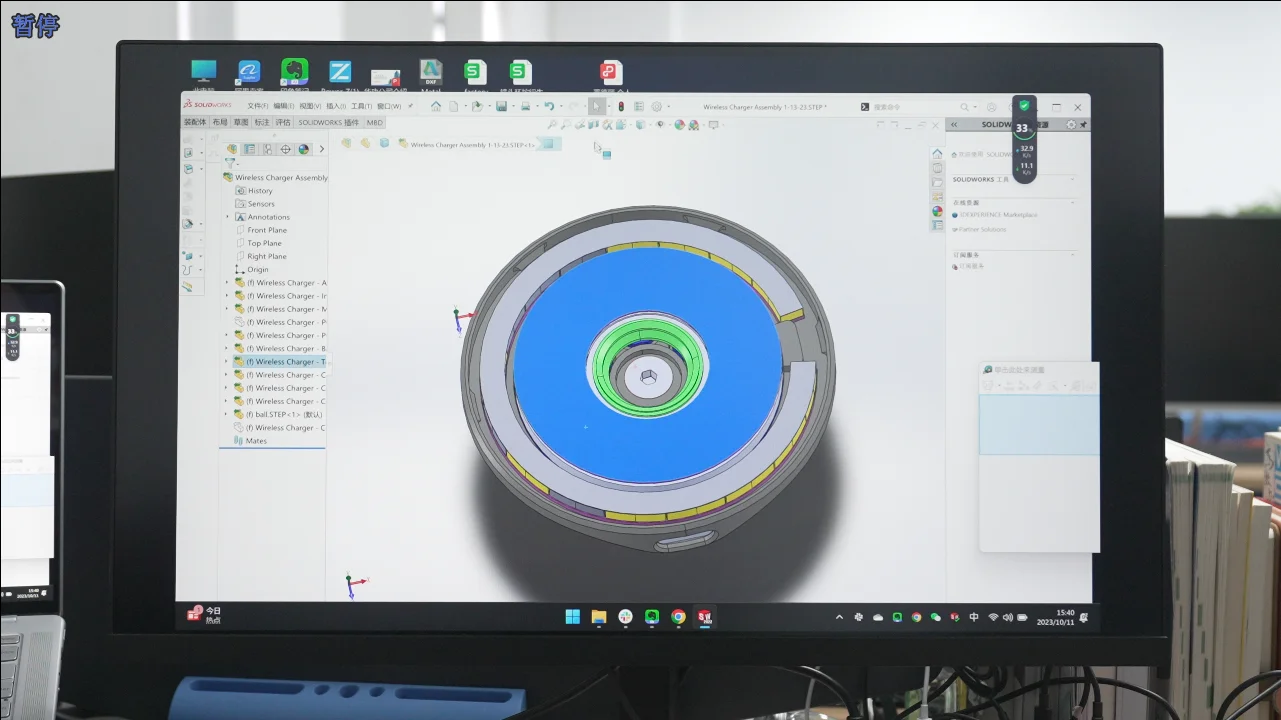Switch to the 评估 ribbon tab
Image resolution: width=1281 pixels, height=720 pixels.
point(283,122)
